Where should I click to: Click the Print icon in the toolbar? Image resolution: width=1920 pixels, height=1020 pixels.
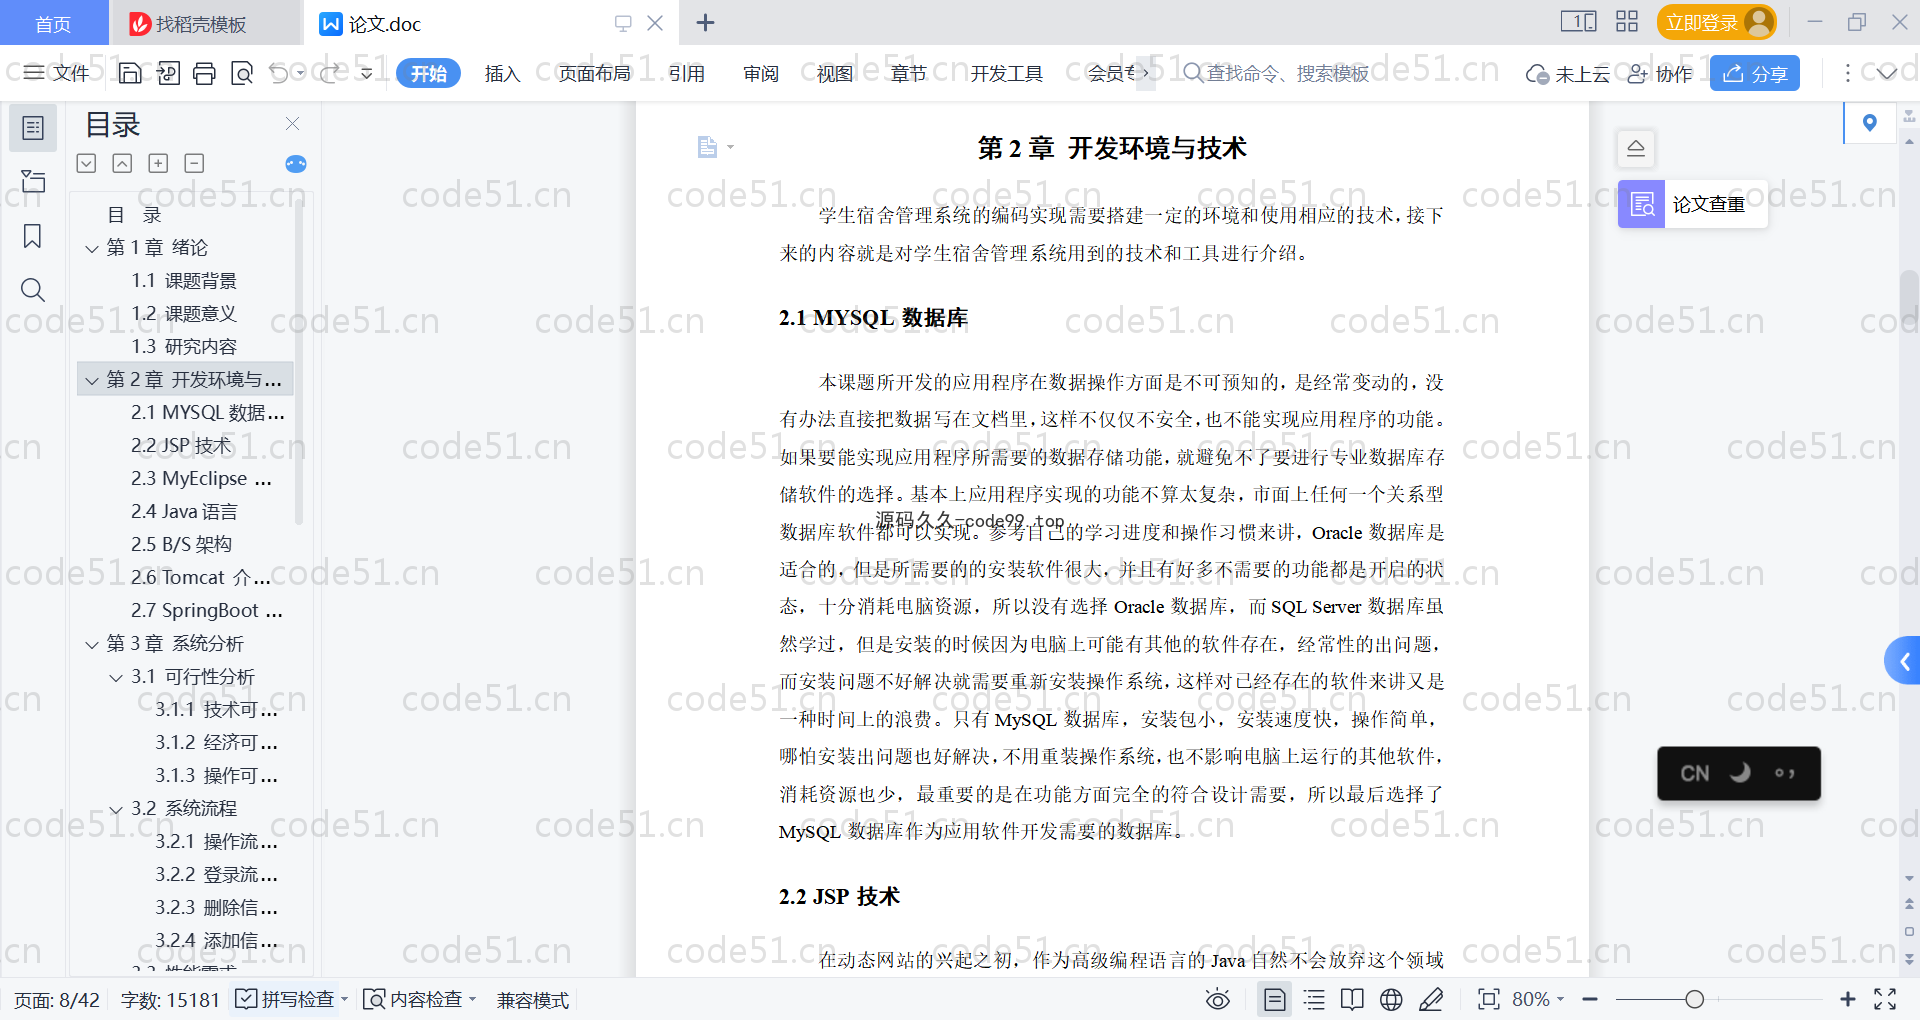click(204, 73)
